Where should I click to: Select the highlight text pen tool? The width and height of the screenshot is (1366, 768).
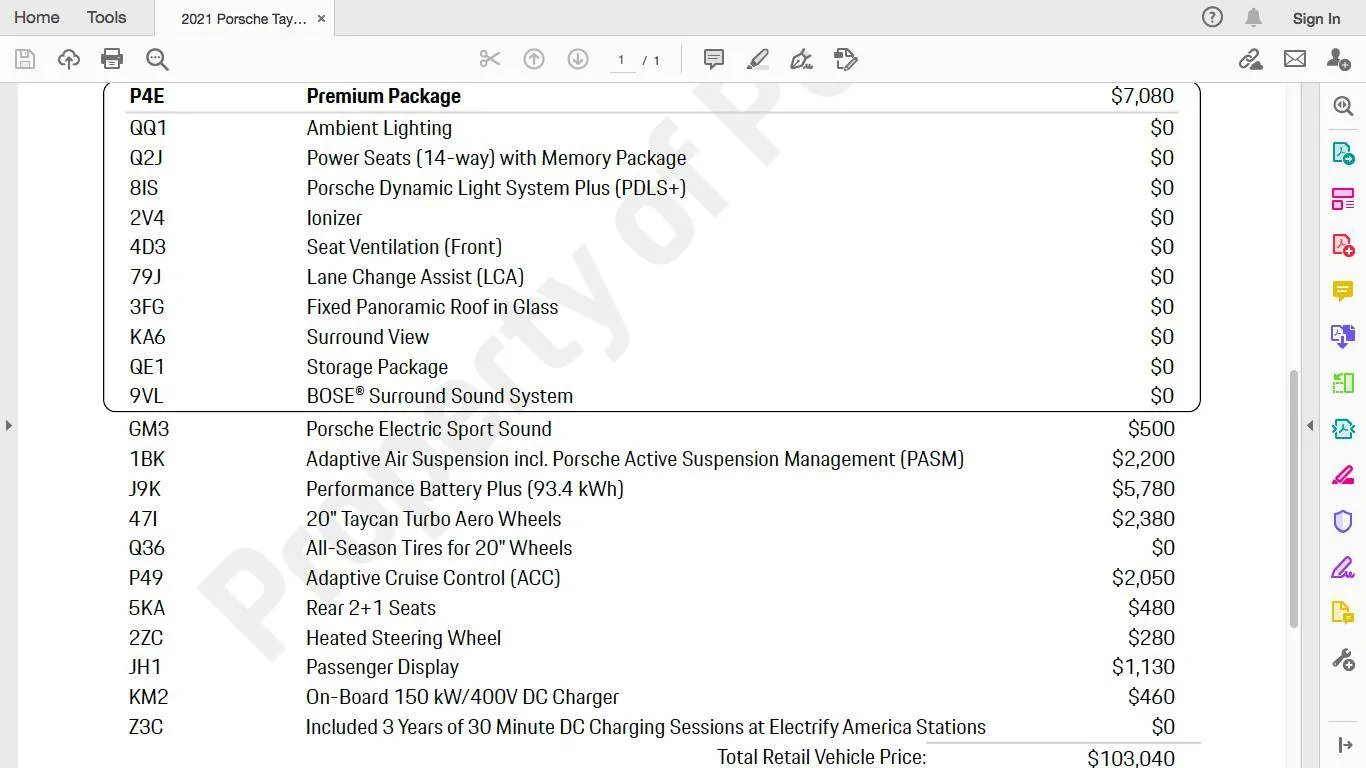[758, 59]
